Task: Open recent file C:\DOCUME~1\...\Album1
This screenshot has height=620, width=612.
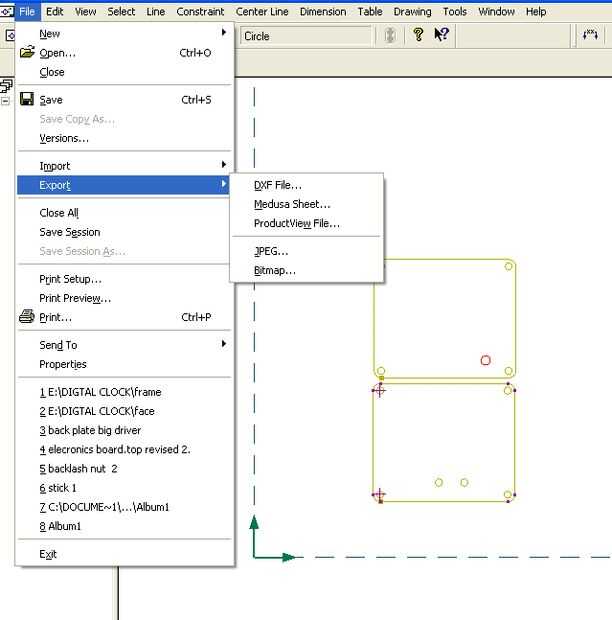Action: (123, 507)
